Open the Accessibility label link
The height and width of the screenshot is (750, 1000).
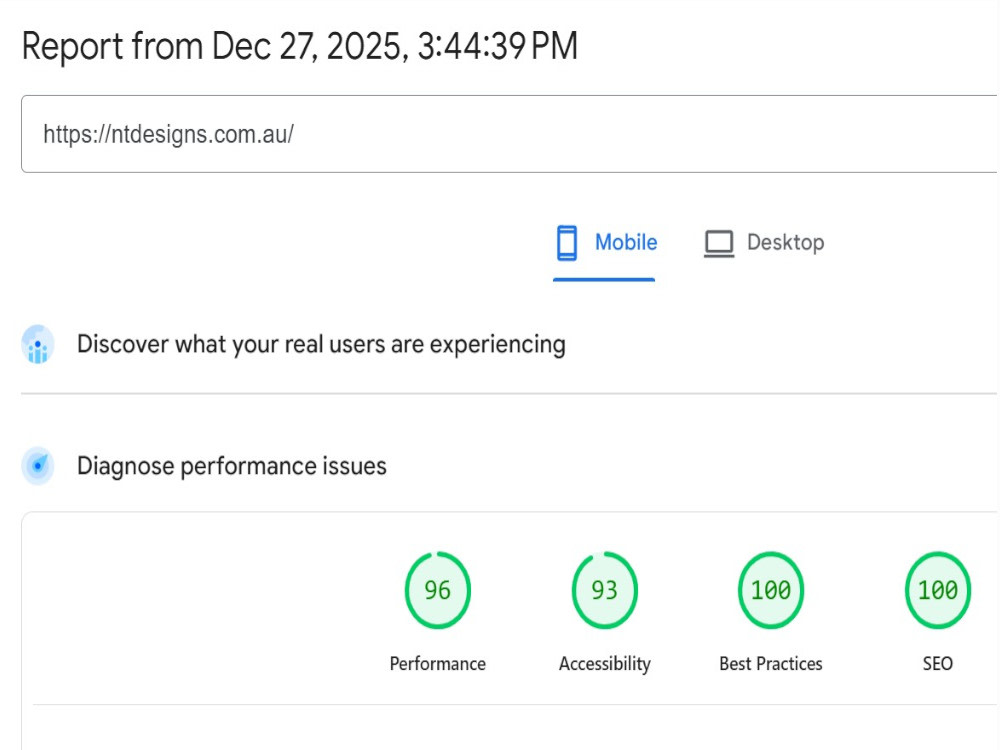coord(605,664)
